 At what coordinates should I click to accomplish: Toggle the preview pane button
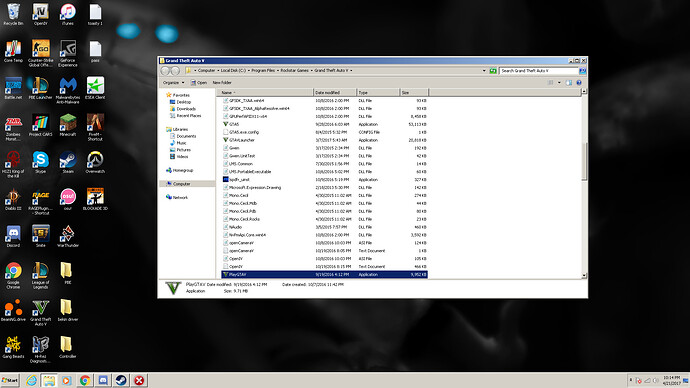pos(569,83)
